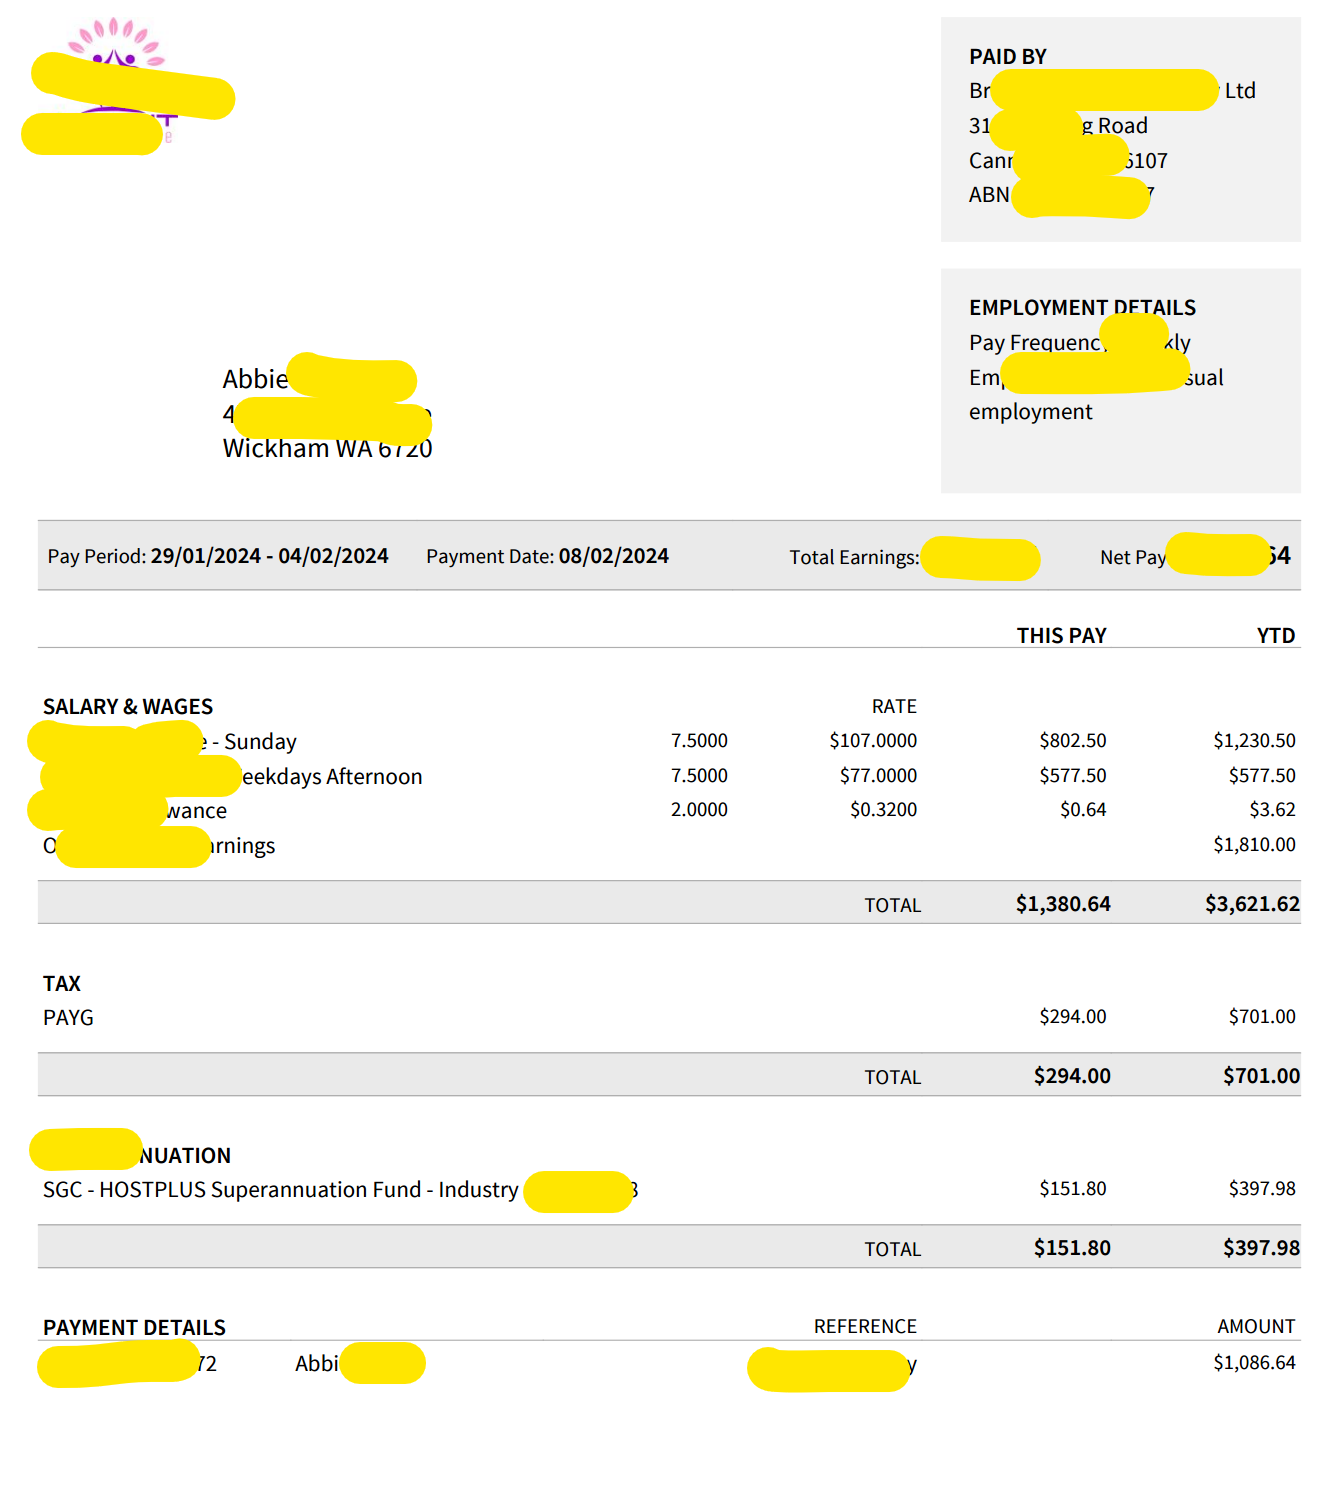This screenshot has height=1512, width=1330.
Task: Select the EMPLOYMENT DETAILS heading
Action: (1082, 307)
